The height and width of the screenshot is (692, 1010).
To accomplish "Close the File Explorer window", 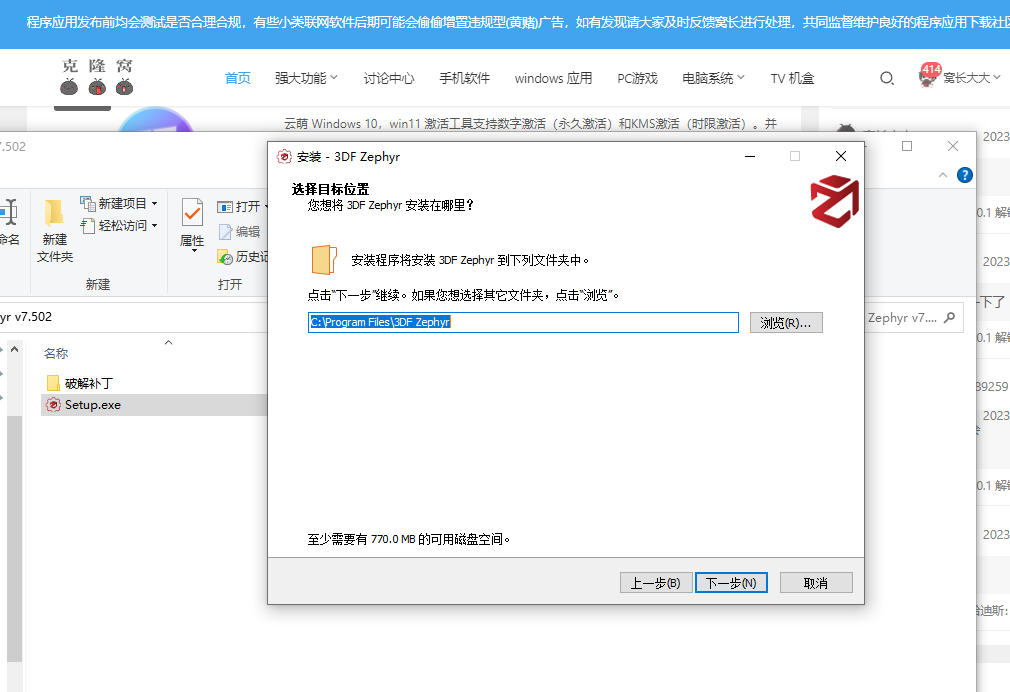I will [x=953, y=146].
